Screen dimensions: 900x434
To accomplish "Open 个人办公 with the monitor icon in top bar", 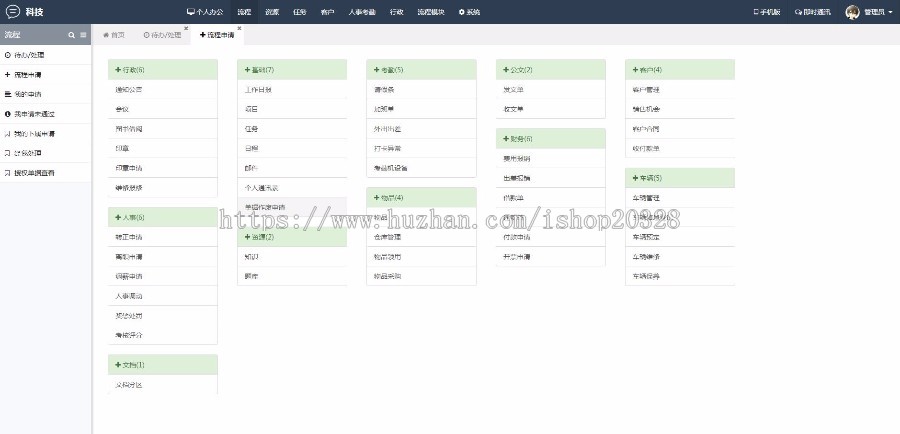I will coord(205,12).
